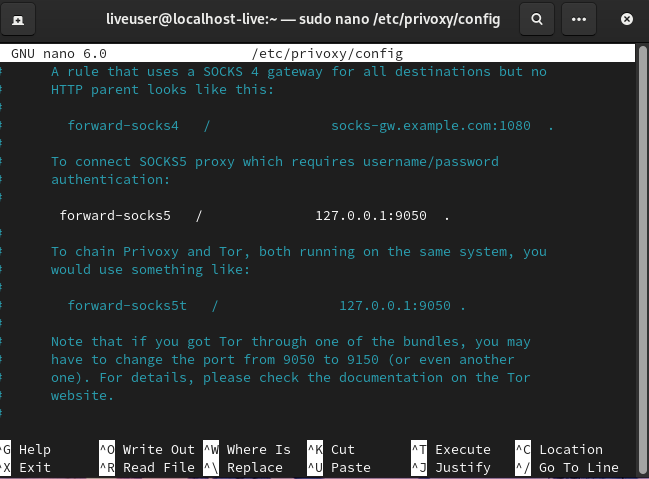Click the Exit shortcut label

[34, 467]
